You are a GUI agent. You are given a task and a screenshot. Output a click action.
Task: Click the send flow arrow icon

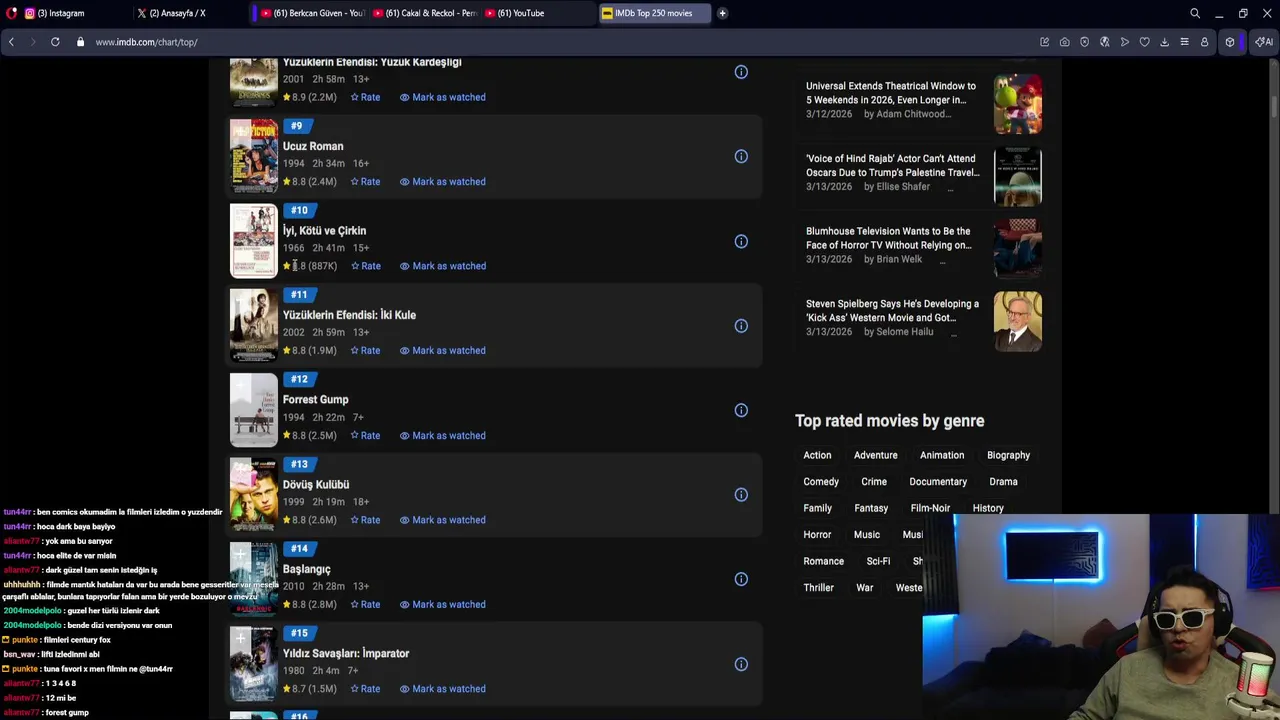pos(1124,42)
